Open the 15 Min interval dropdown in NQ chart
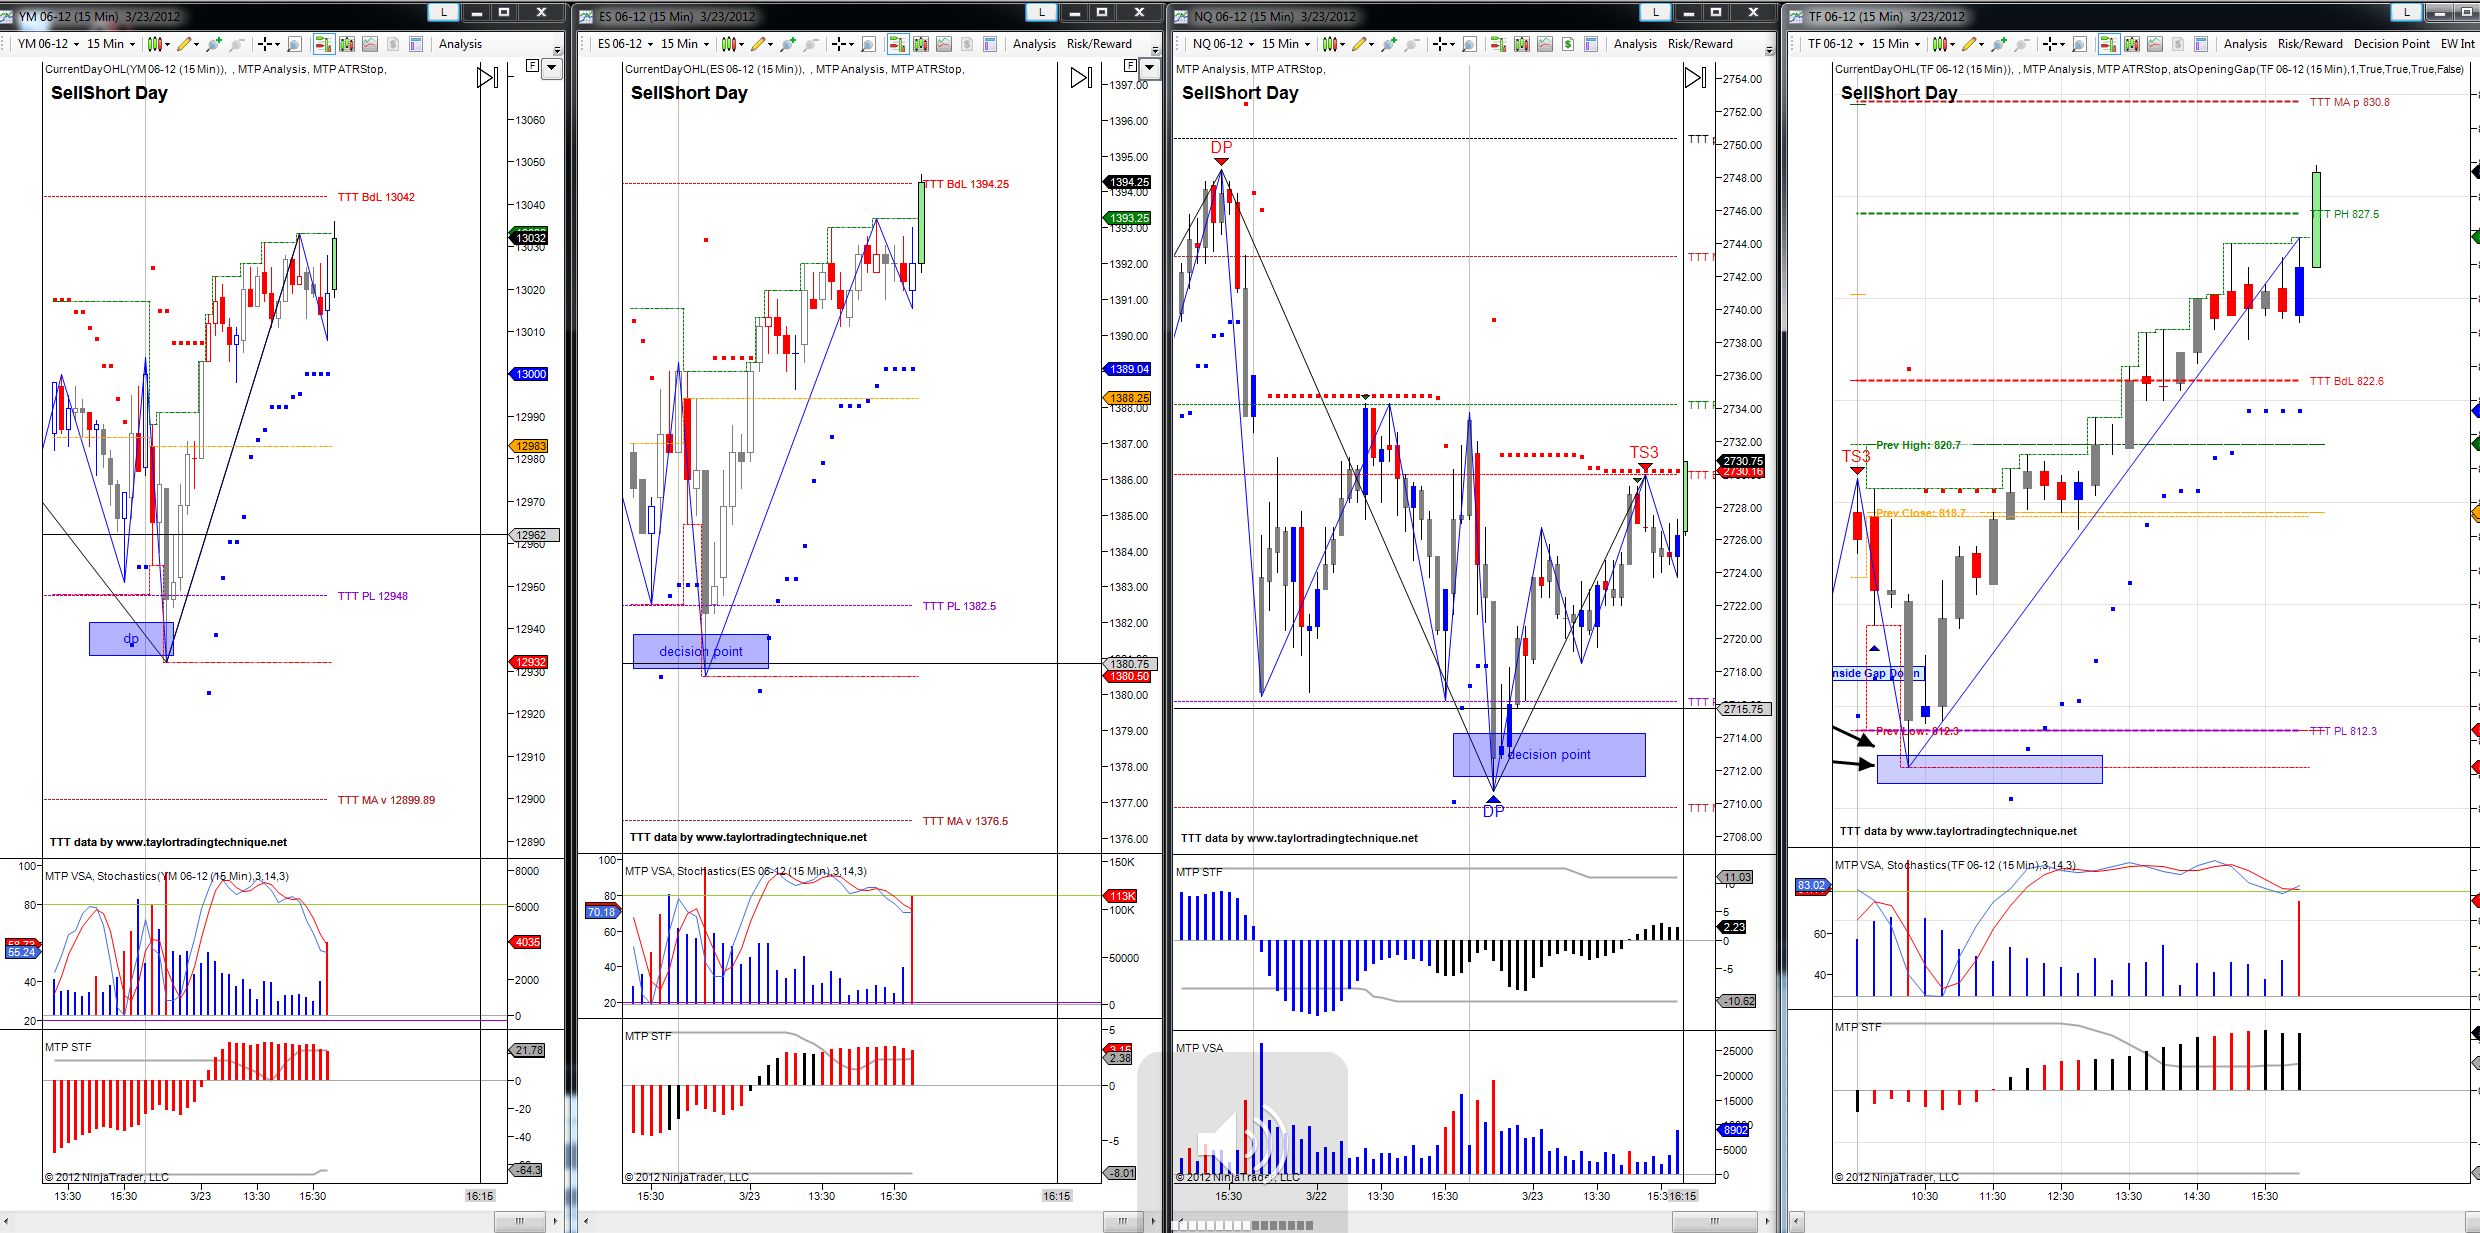 (1285, 44)
